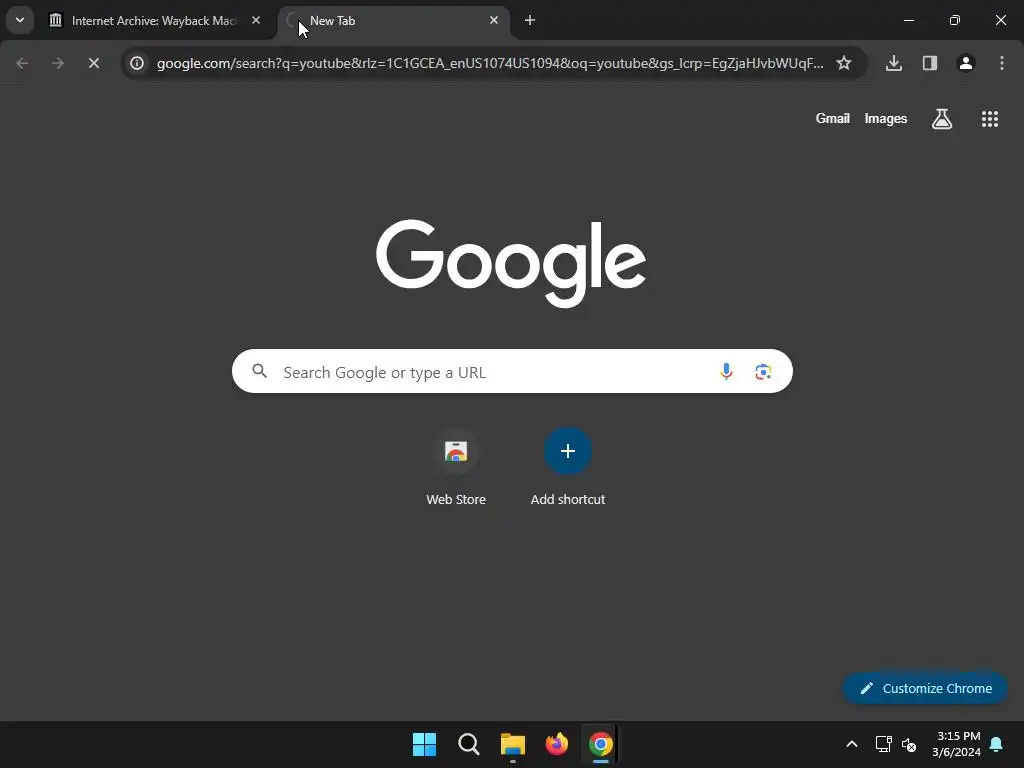Open the Google apps grid
1024x768 pixels.
pyautogui.click(x=990, y=119)
